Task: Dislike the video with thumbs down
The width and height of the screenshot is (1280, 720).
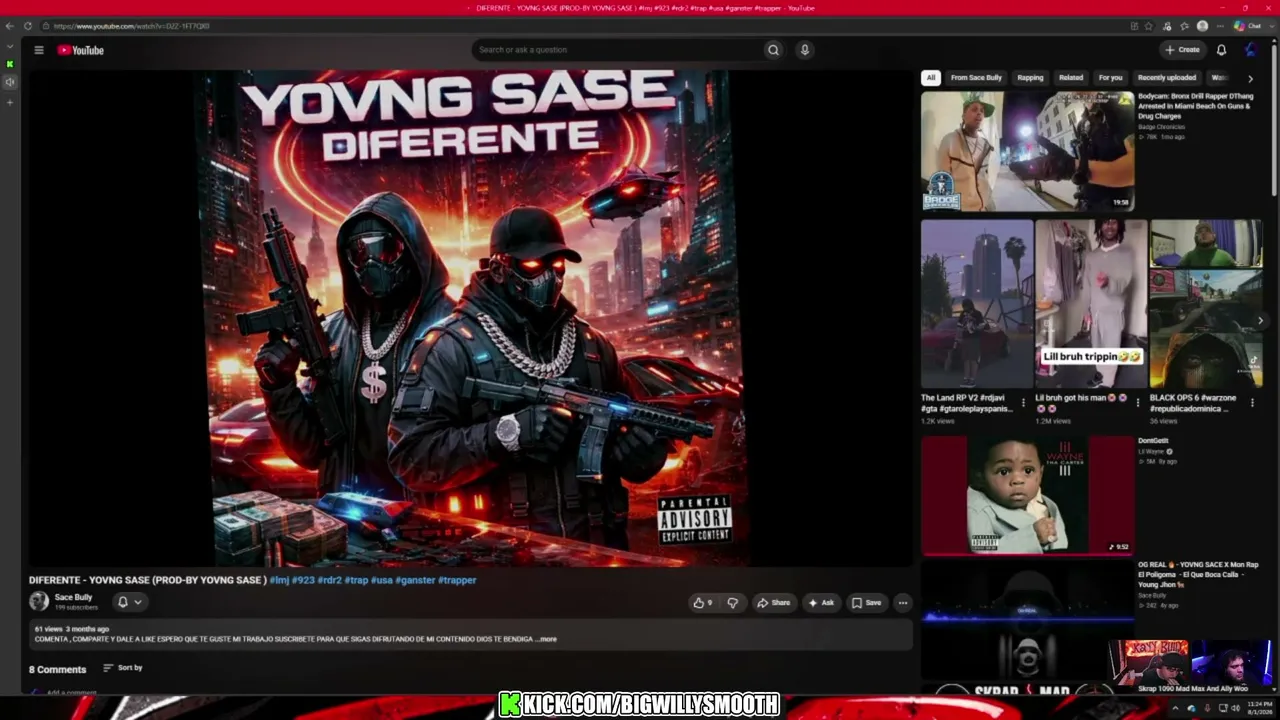Action: pos(732,603)
